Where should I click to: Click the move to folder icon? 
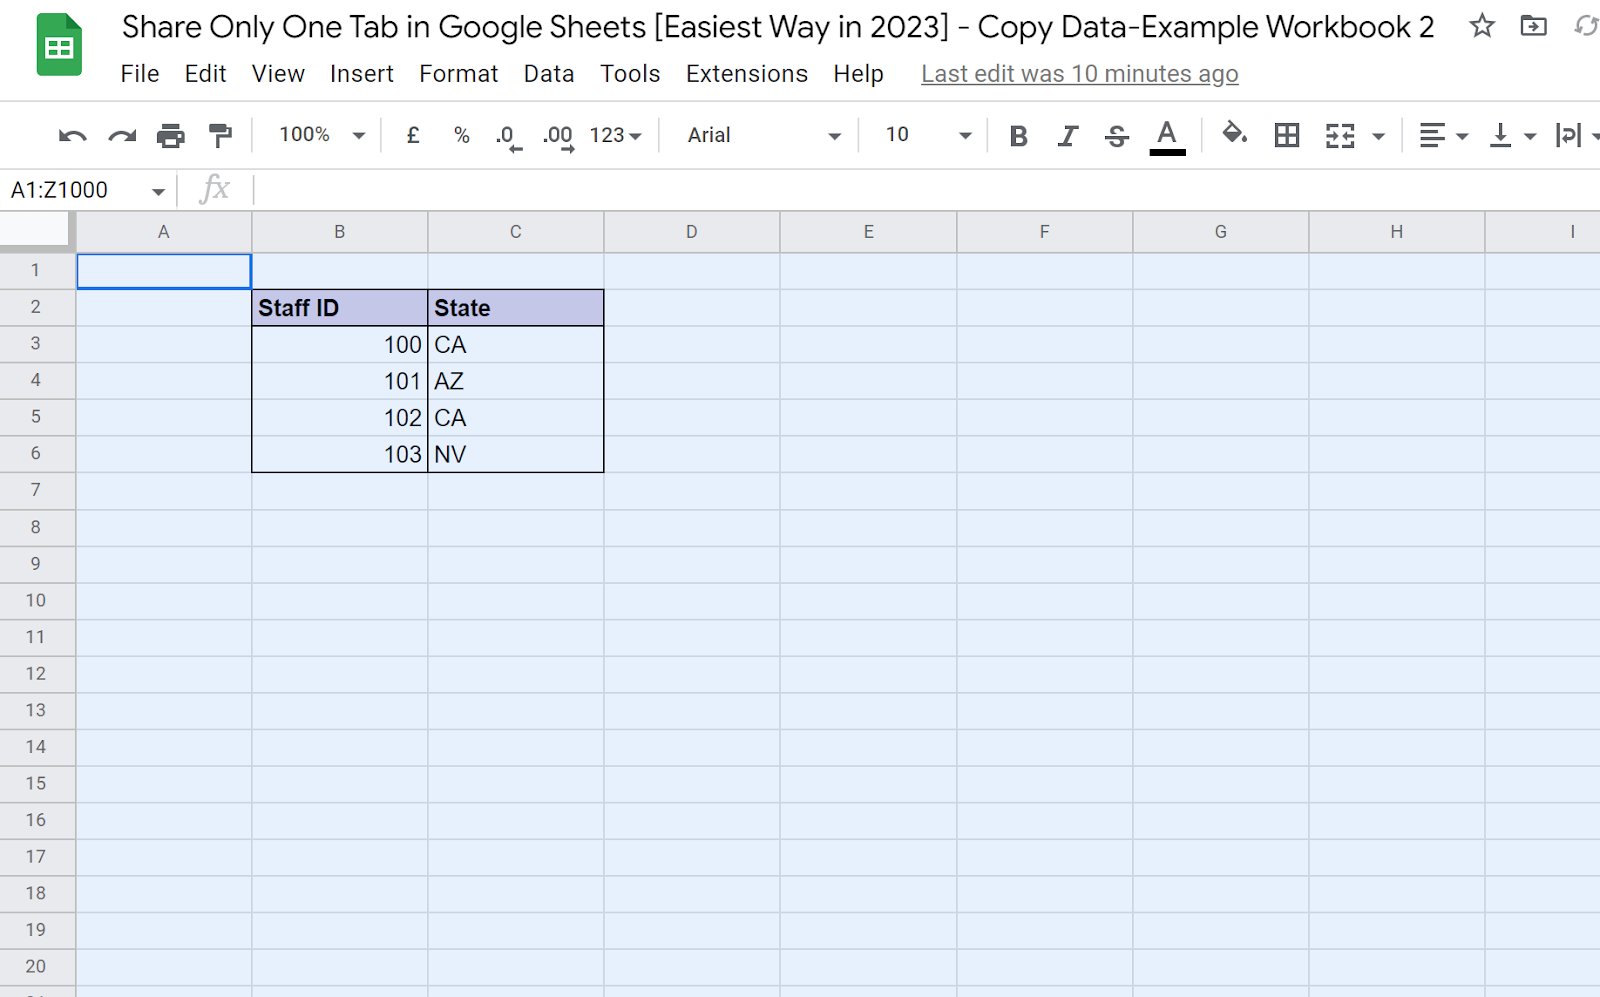click(1533, 26)
